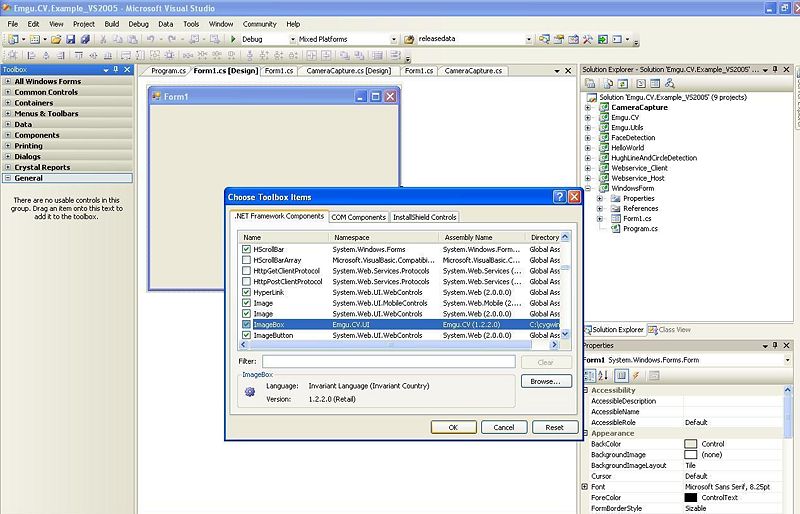
Task: Click Alphabetical sort icon in Properties panel
Action: 603,376
